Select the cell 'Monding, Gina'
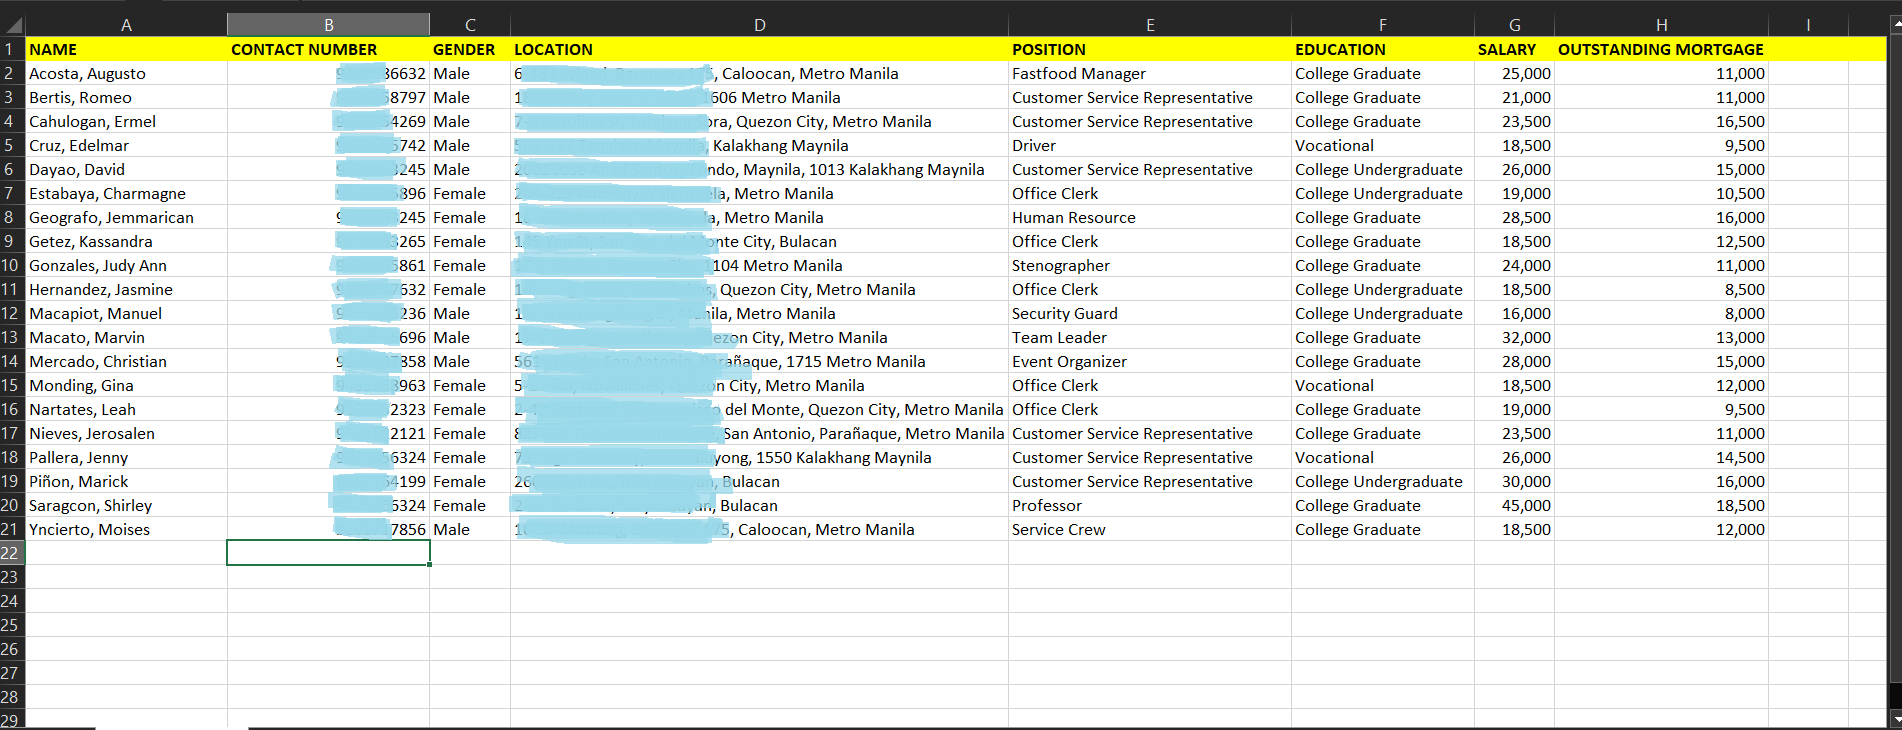1902x730 pixels. tap(126, 385)
